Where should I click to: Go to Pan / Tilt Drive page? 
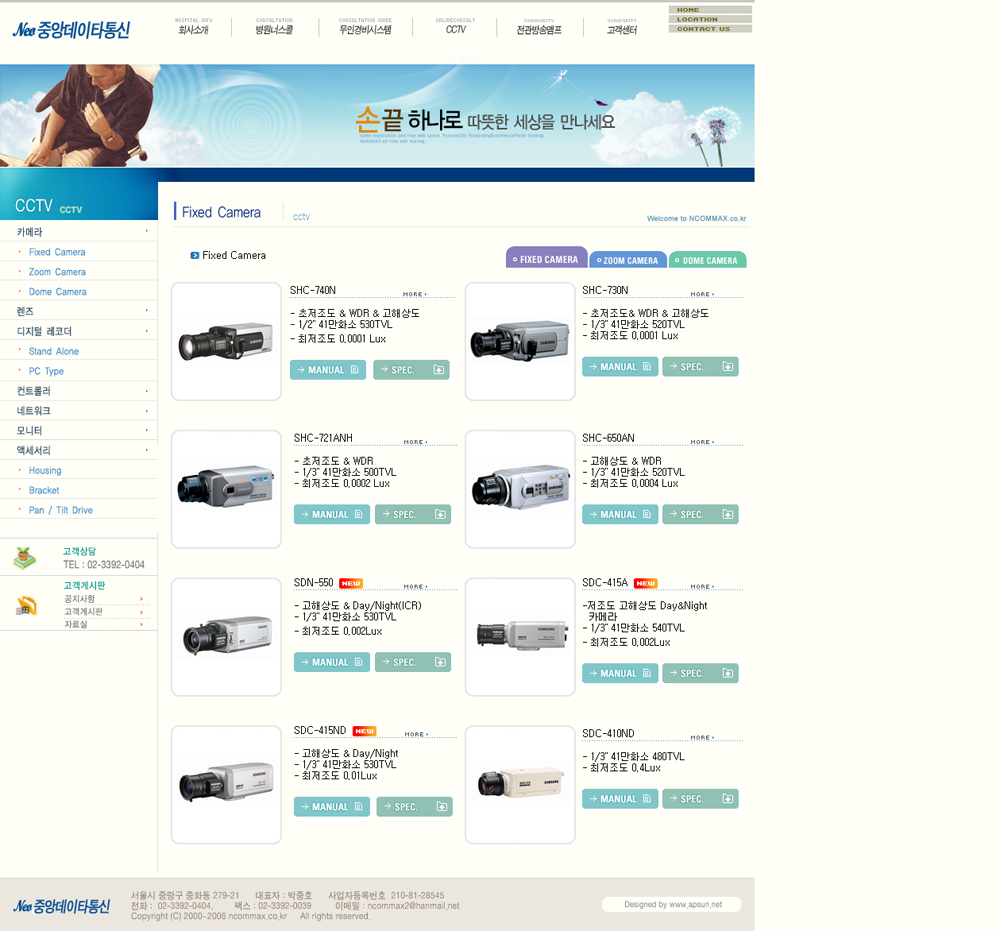click(x=61, y=510)
